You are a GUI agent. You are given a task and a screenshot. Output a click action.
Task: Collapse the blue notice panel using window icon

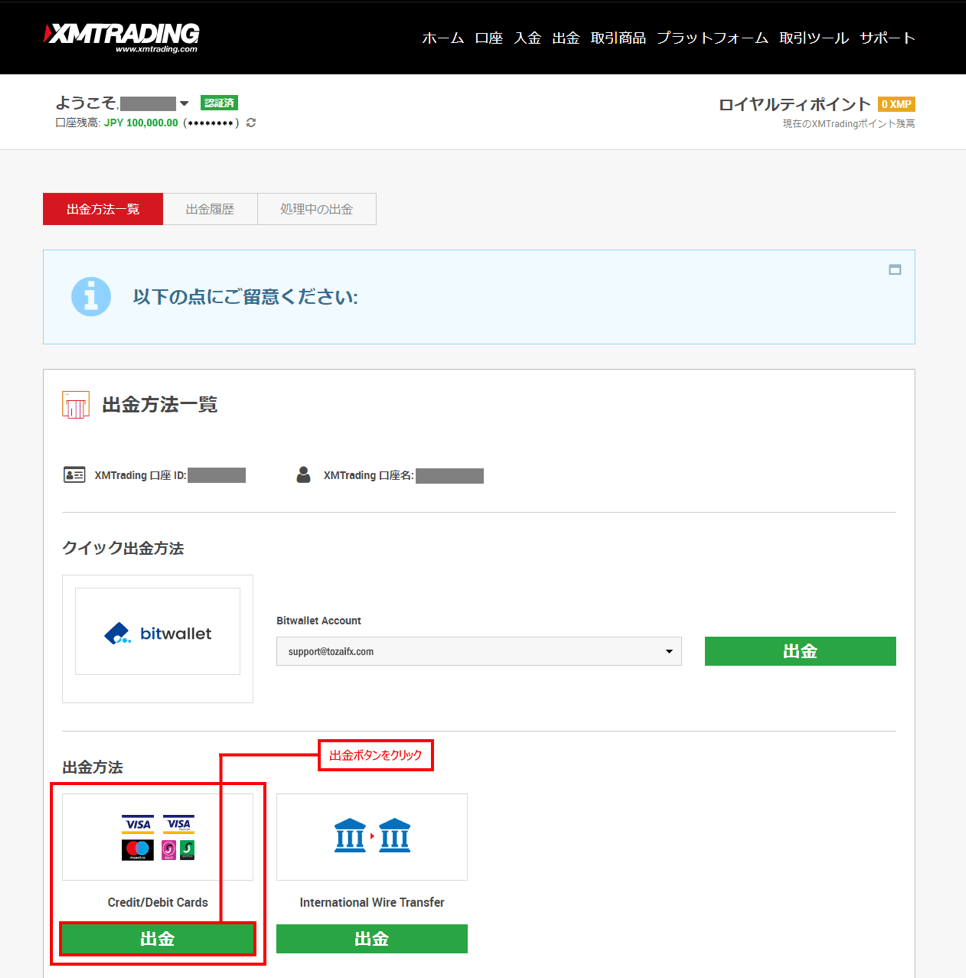(x=895, y=270)
